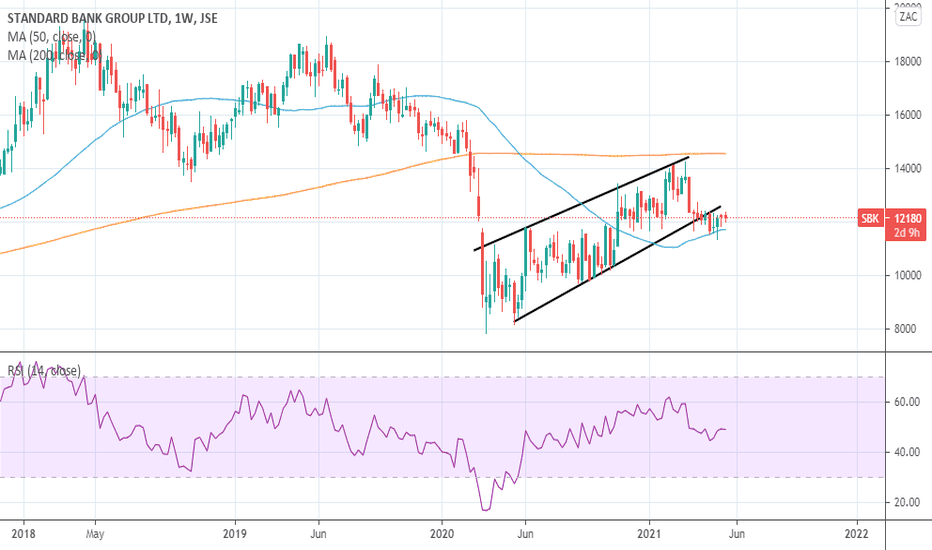Viewport: 932px width, 550px height.
Task: Click the 40.00 RSI axis label
Action: pyautogui.click(x=907, y=452)
